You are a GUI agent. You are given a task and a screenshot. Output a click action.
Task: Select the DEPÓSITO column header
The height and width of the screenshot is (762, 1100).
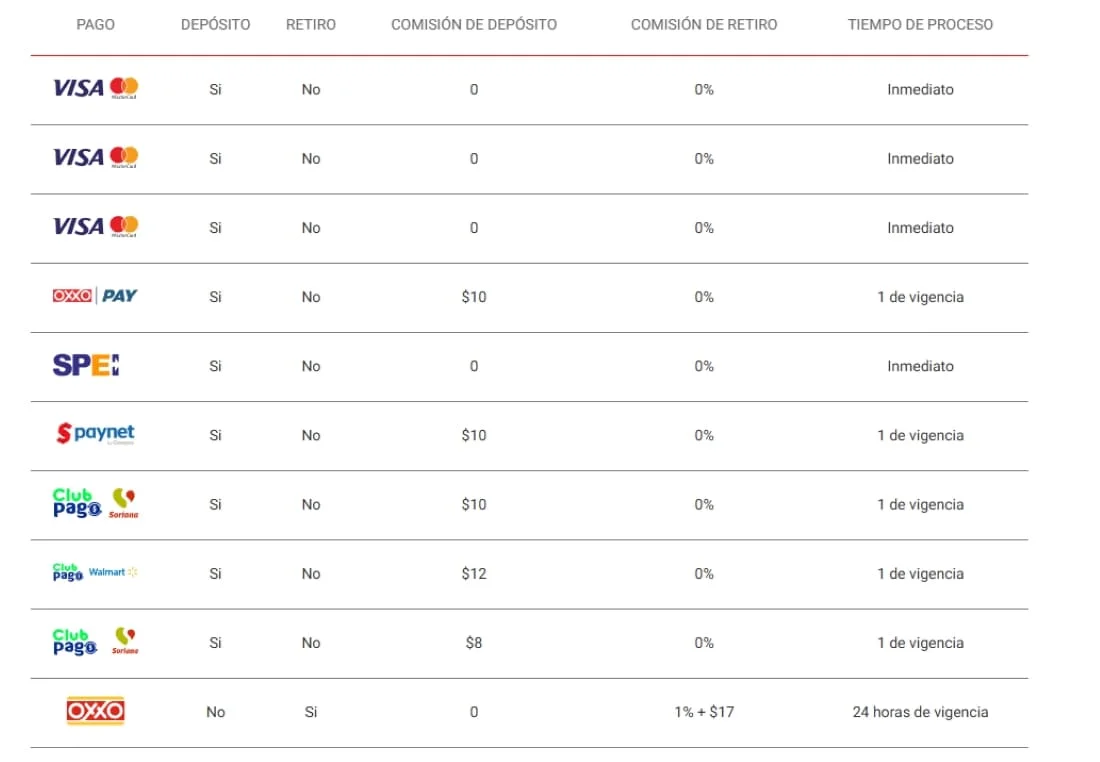(x=216, y=24)
